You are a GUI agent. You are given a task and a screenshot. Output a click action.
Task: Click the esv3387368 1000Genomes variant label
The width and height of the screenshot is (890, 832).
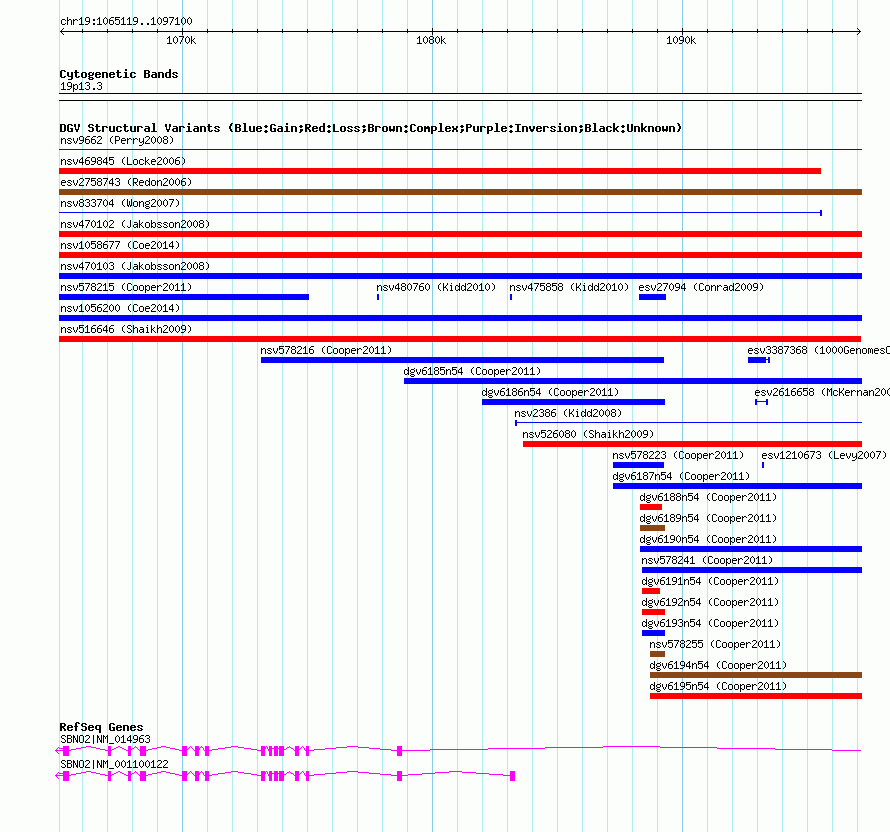[x=818, y=350]
